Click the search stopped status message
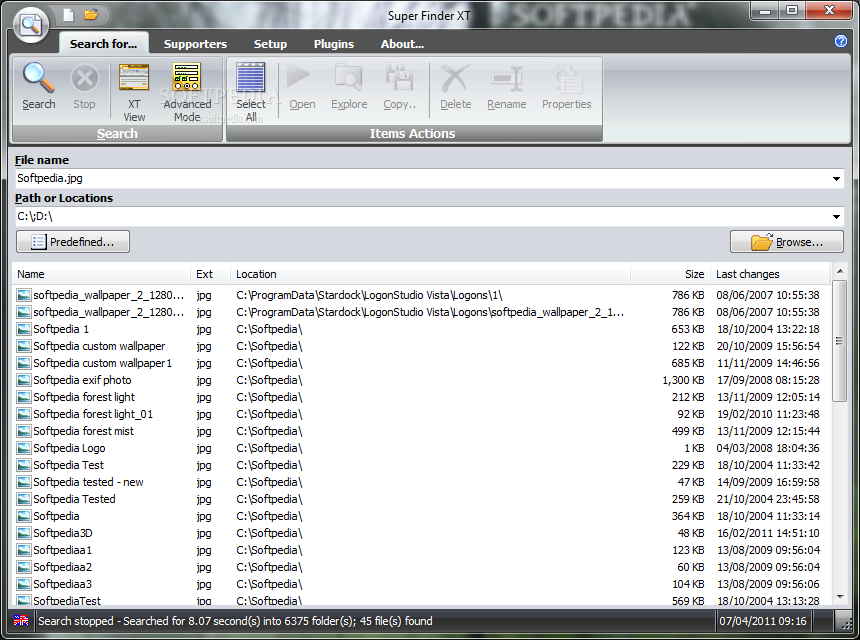The width and height of the screenshot is (860, 640). coord(235,621)
